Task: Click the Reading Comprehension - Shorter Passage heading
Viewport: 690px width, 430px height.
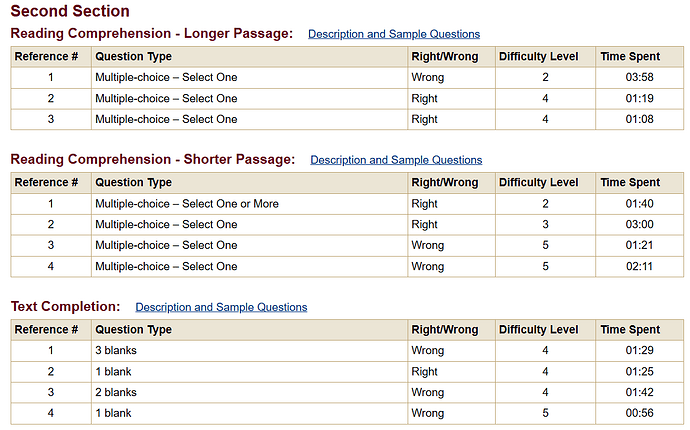Action: 153,159
